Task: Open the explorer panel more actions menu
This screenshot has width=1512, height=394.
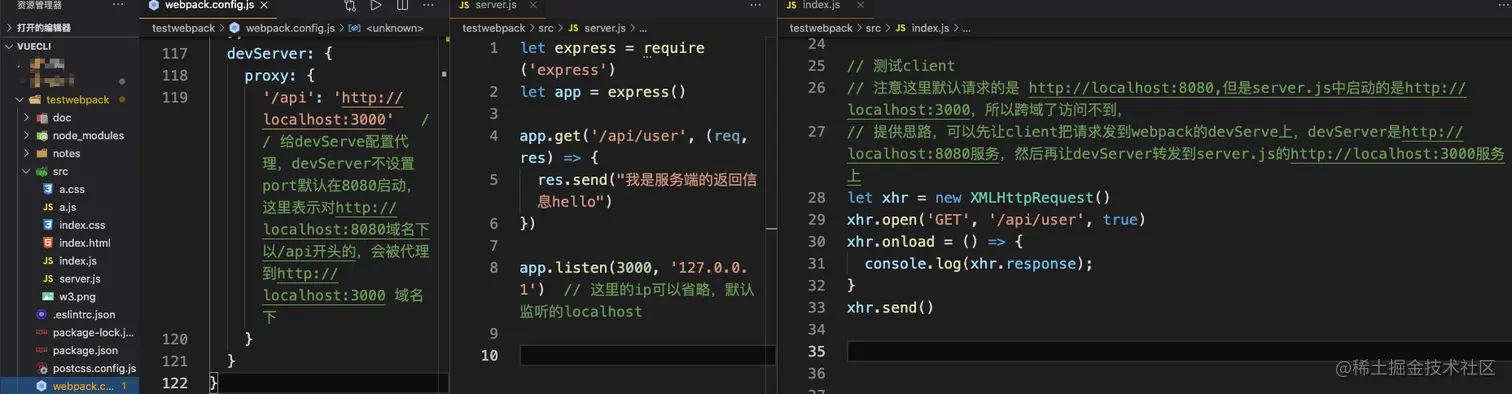Action: tap(118, 5)
